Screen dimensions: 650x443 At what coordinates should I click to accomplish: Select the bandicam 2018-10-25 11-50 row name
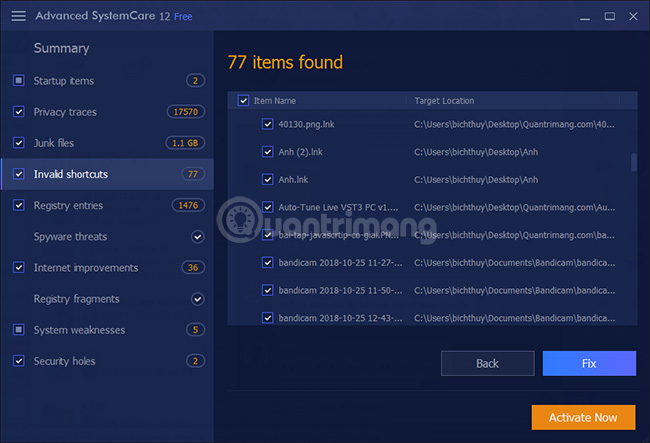(x=340, y=290)
